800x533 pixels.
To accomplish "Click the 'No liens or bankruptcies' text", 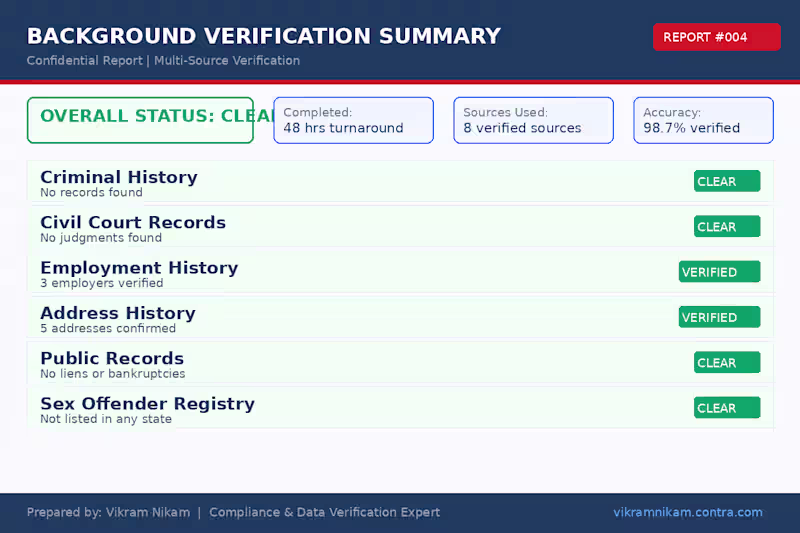I will pos(113,374).
